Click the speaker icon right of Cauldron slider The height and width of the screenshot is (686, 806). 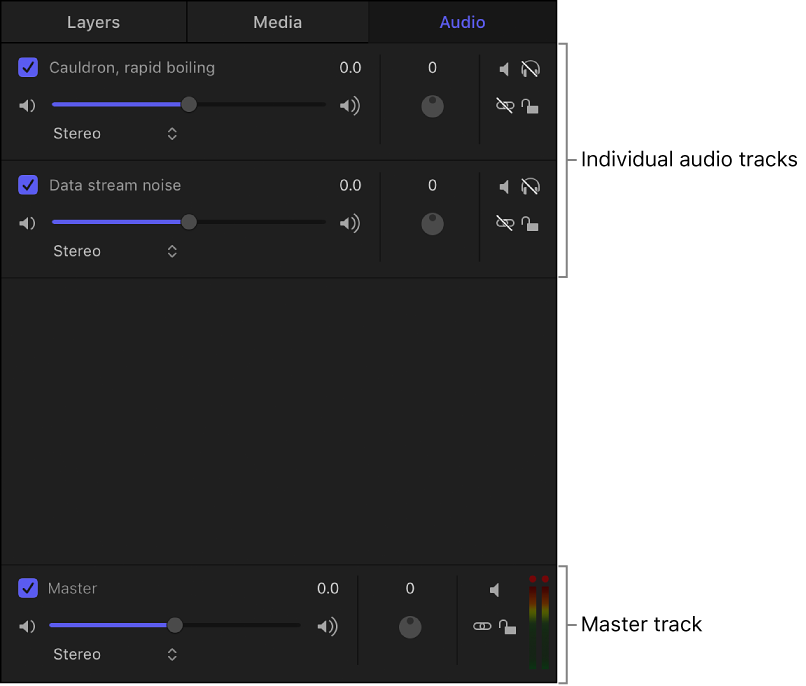tap(350, 104)
